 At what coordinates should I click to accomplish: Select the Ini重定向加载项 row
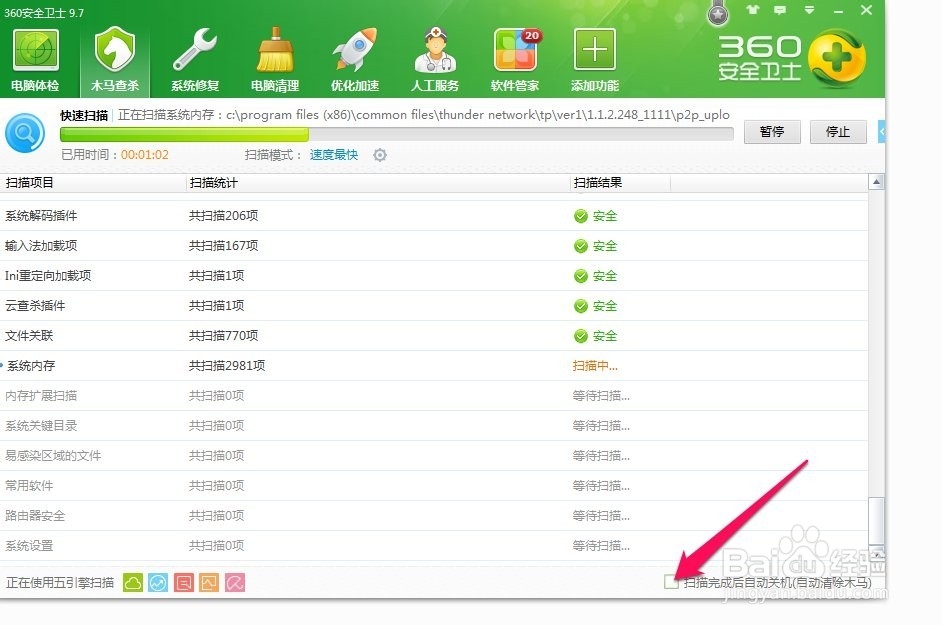(x=434, y=276)
